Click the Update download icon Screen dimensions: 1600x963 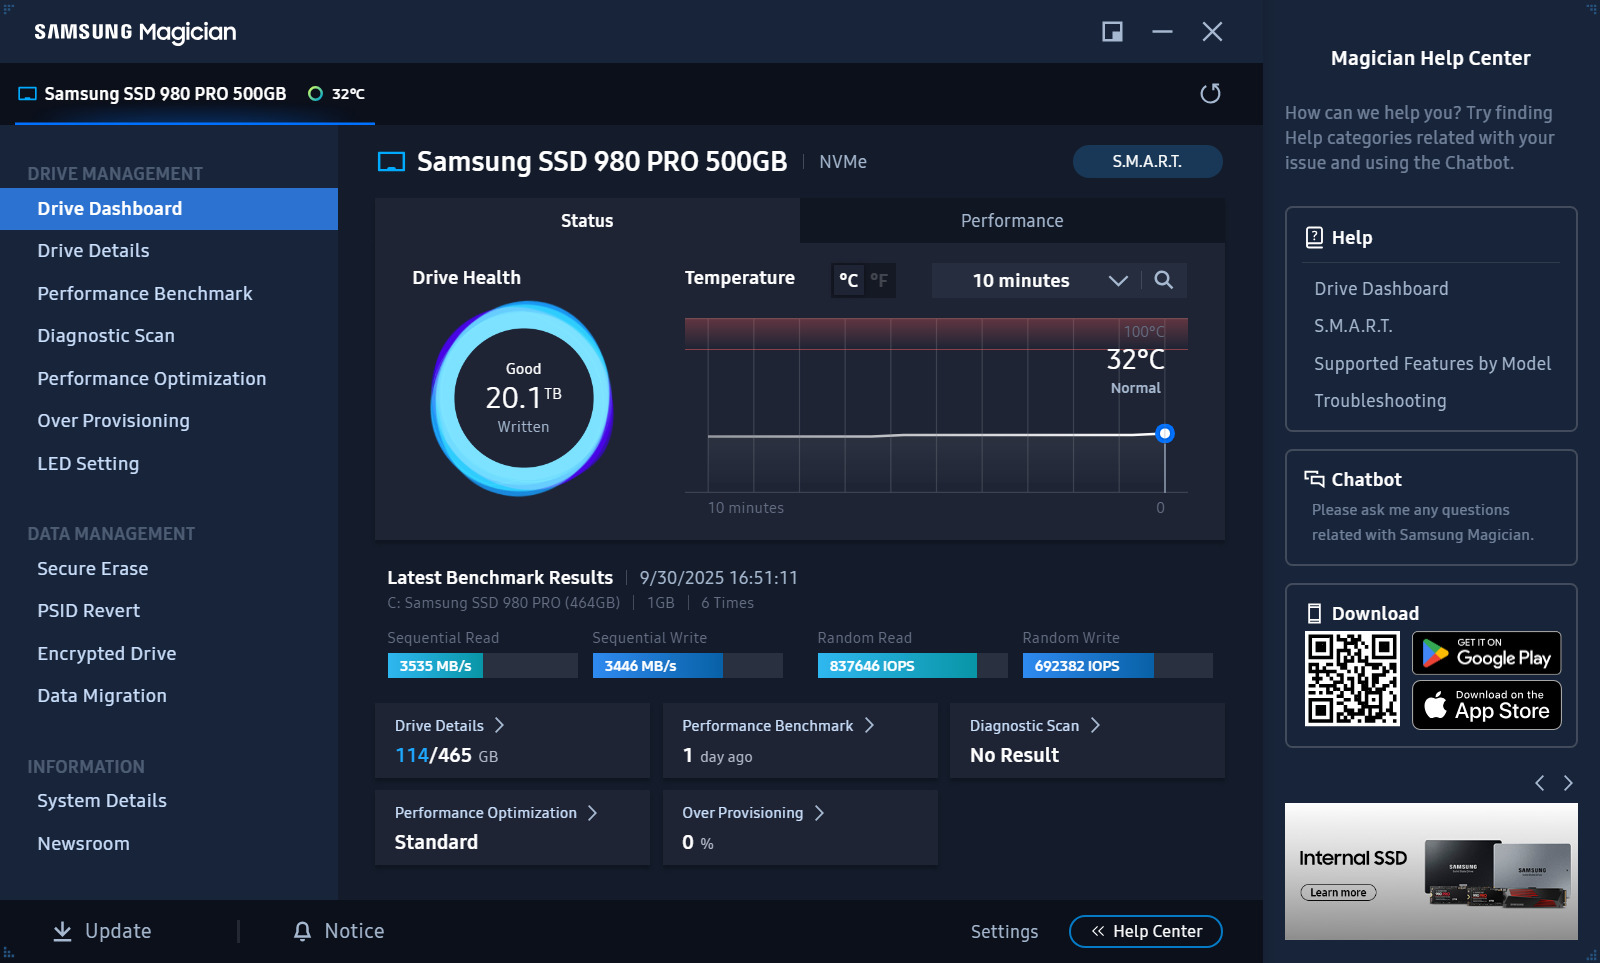pos(62,931)
